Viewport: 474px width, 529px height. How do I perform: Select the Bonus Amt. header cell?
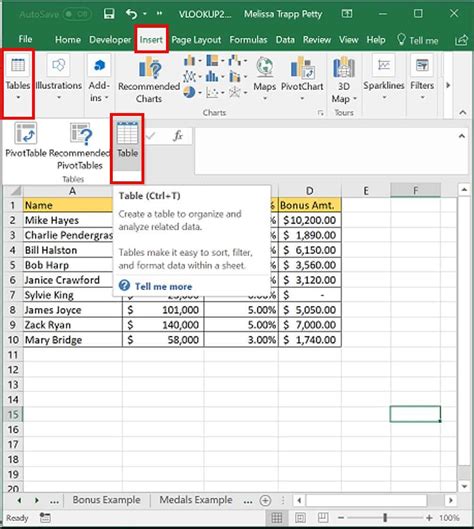pyautogui.click(x=310, y=205)
